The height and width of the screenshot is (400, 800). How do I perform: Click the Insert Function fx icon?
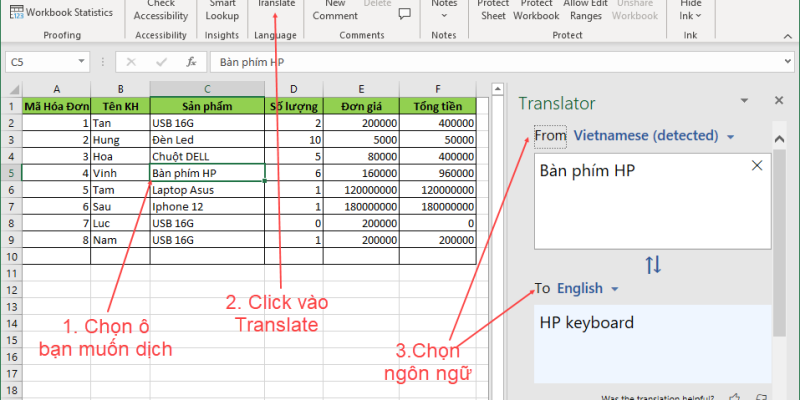click(x=190, y=62)
